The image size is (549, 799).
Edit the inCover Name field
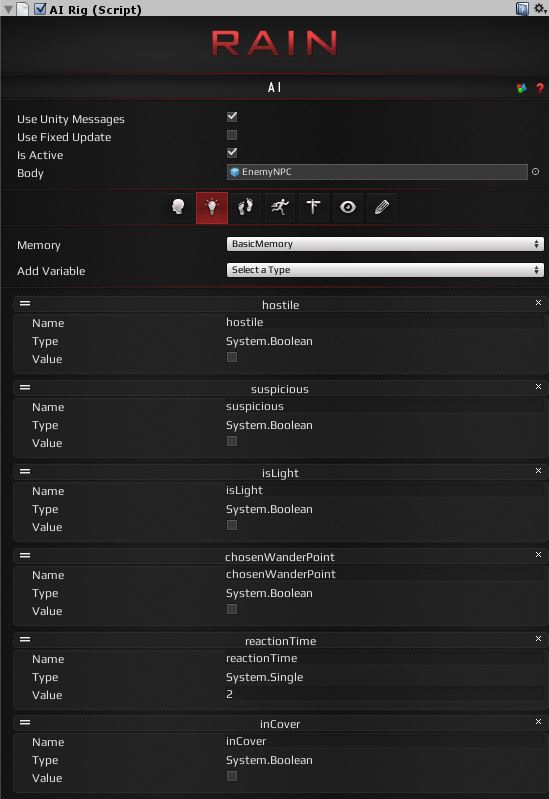[x=385, y=741]
